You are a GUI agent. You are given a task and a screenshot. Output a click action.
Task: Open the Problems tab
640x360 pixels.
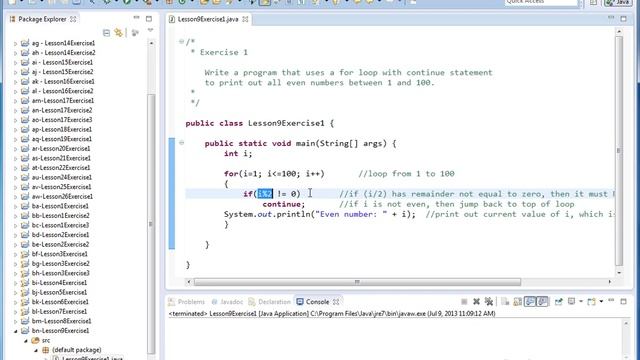point(187,302)
